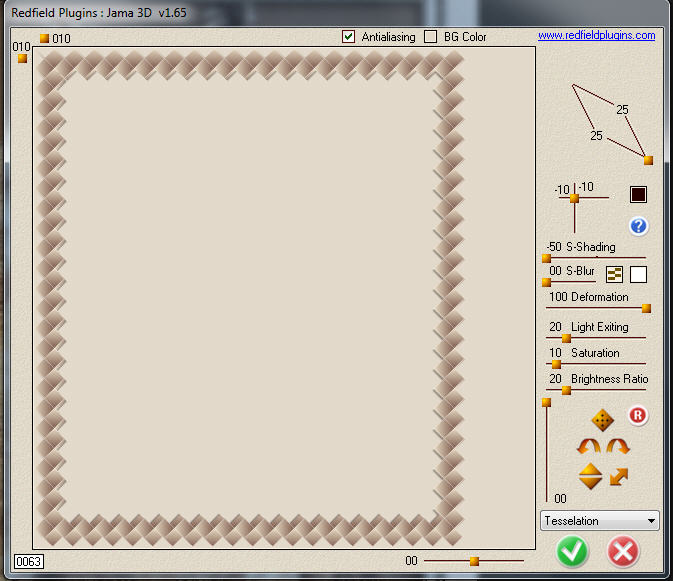This screenshot has width=673, height=581.
Task: Click the blue question mark help icon
Action: [x=638, y=226]
